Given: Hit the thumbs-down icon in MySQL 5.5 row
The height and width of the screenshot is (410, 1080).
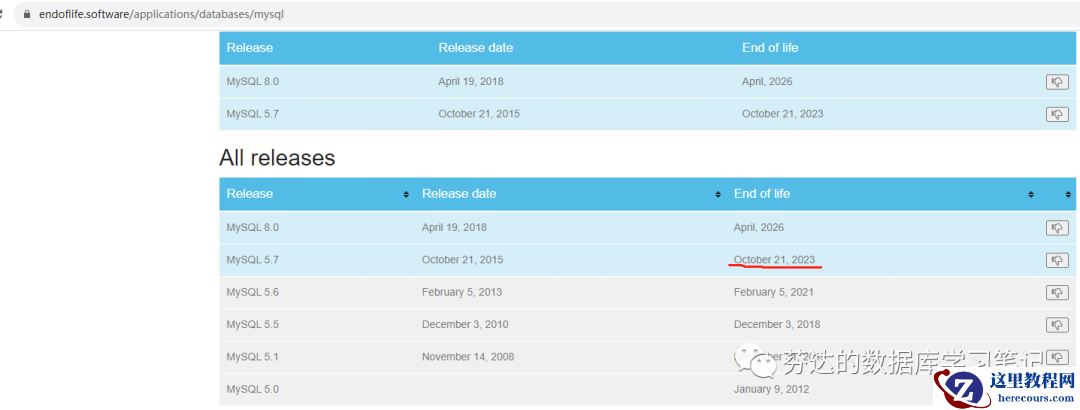Looking at the screenshot, I should point(1057,325).
